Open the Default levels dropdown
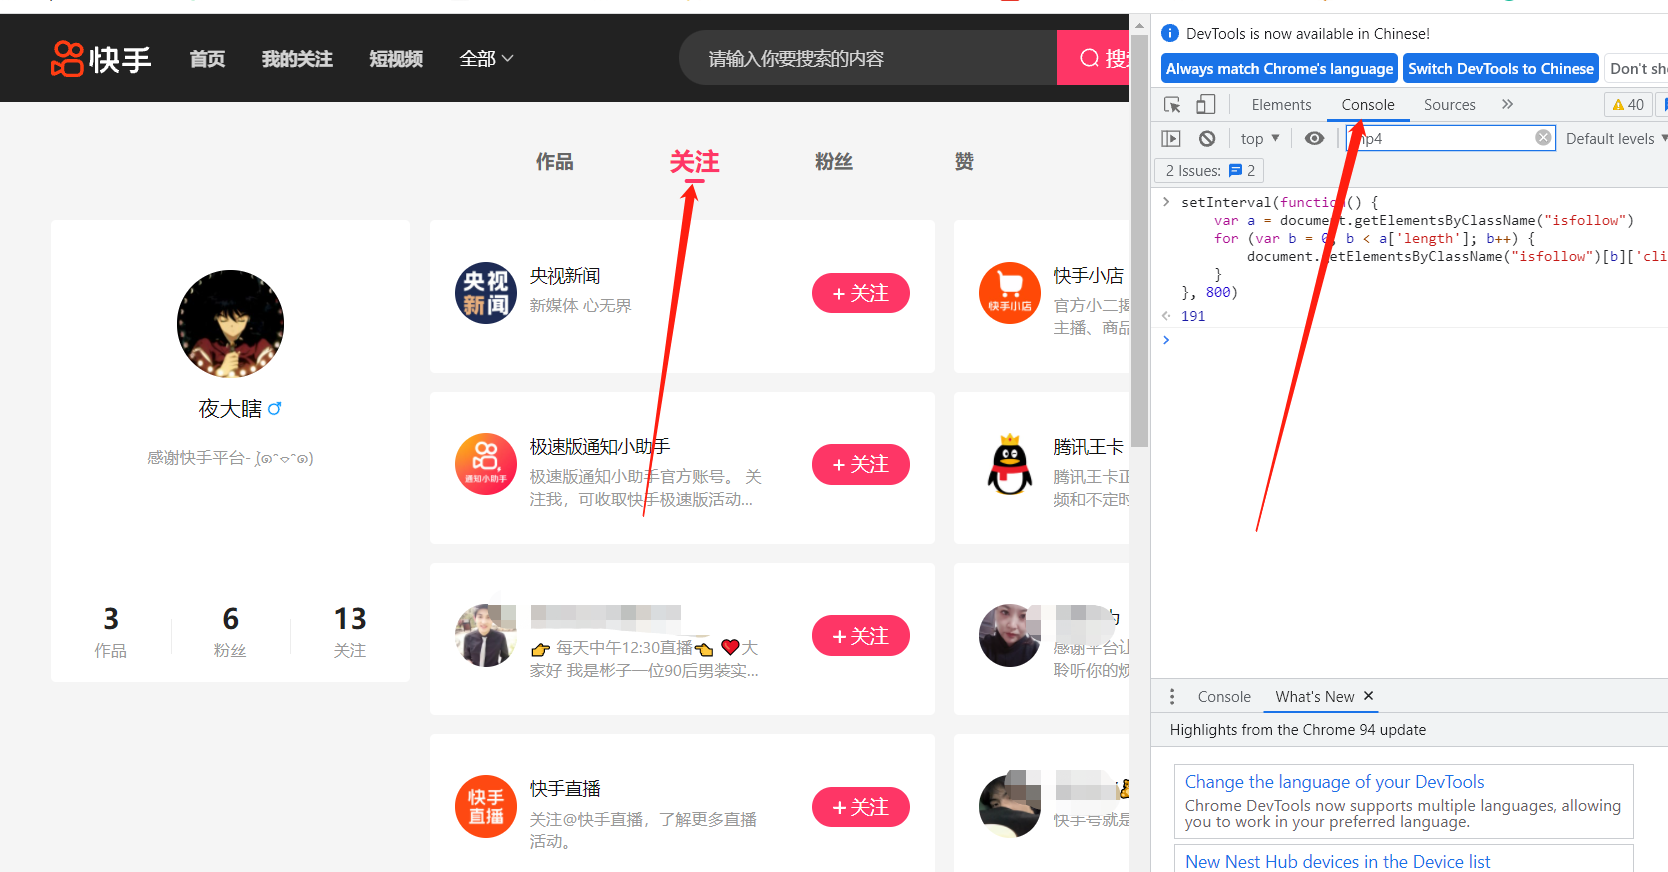 coord(1614,139)
